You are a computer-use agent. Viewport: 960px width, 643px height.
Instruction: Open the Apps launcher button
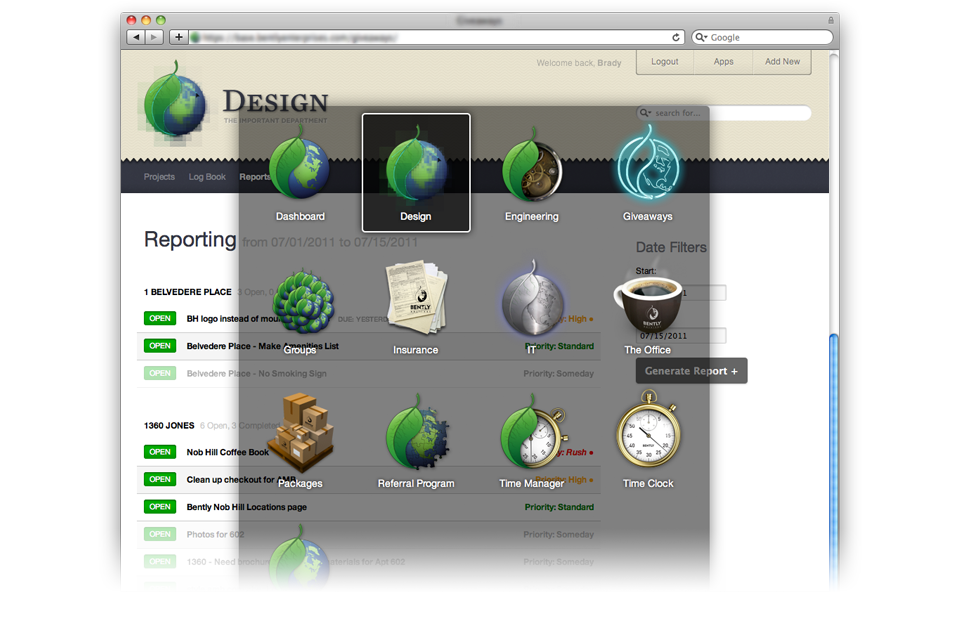(x=723, y=62)
